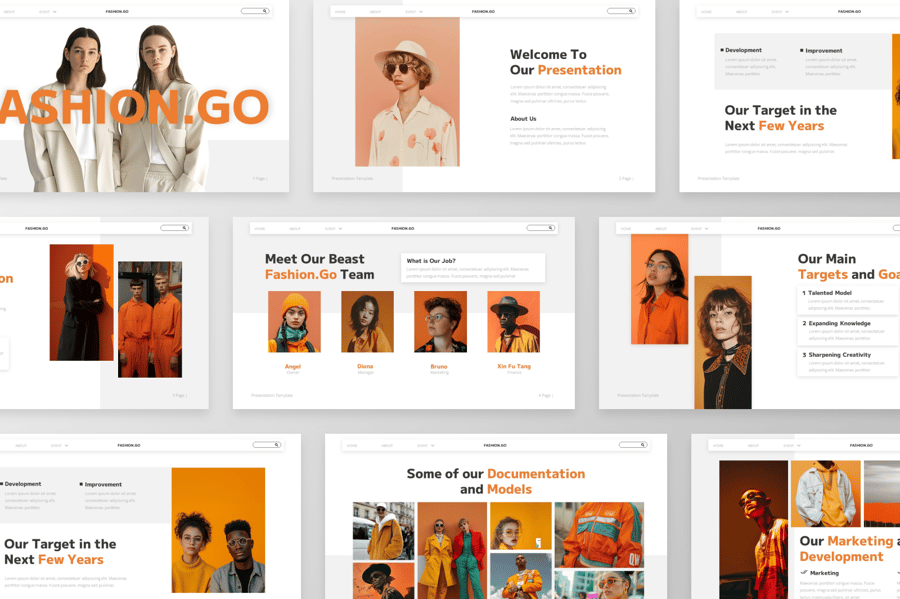
Task: Click search magnifier on Meet Our Team slide
Action: point(551,228)
